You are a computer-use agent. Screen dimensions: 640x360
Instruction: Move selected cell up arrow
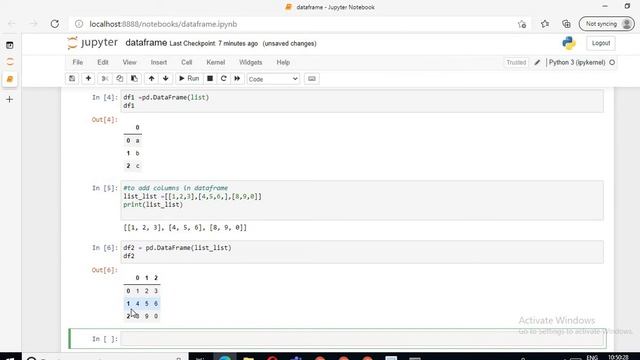click(151, 78)
